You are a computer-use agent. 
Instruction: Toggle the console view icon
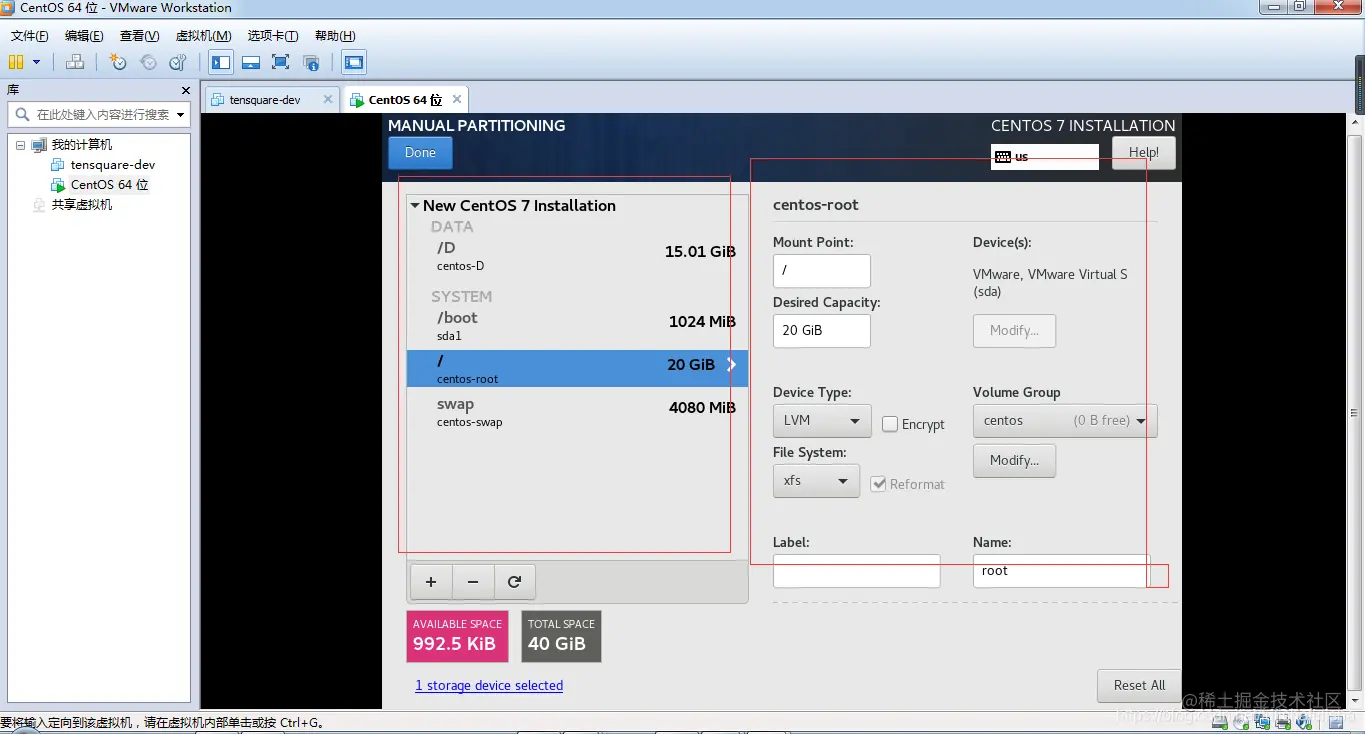354,62
